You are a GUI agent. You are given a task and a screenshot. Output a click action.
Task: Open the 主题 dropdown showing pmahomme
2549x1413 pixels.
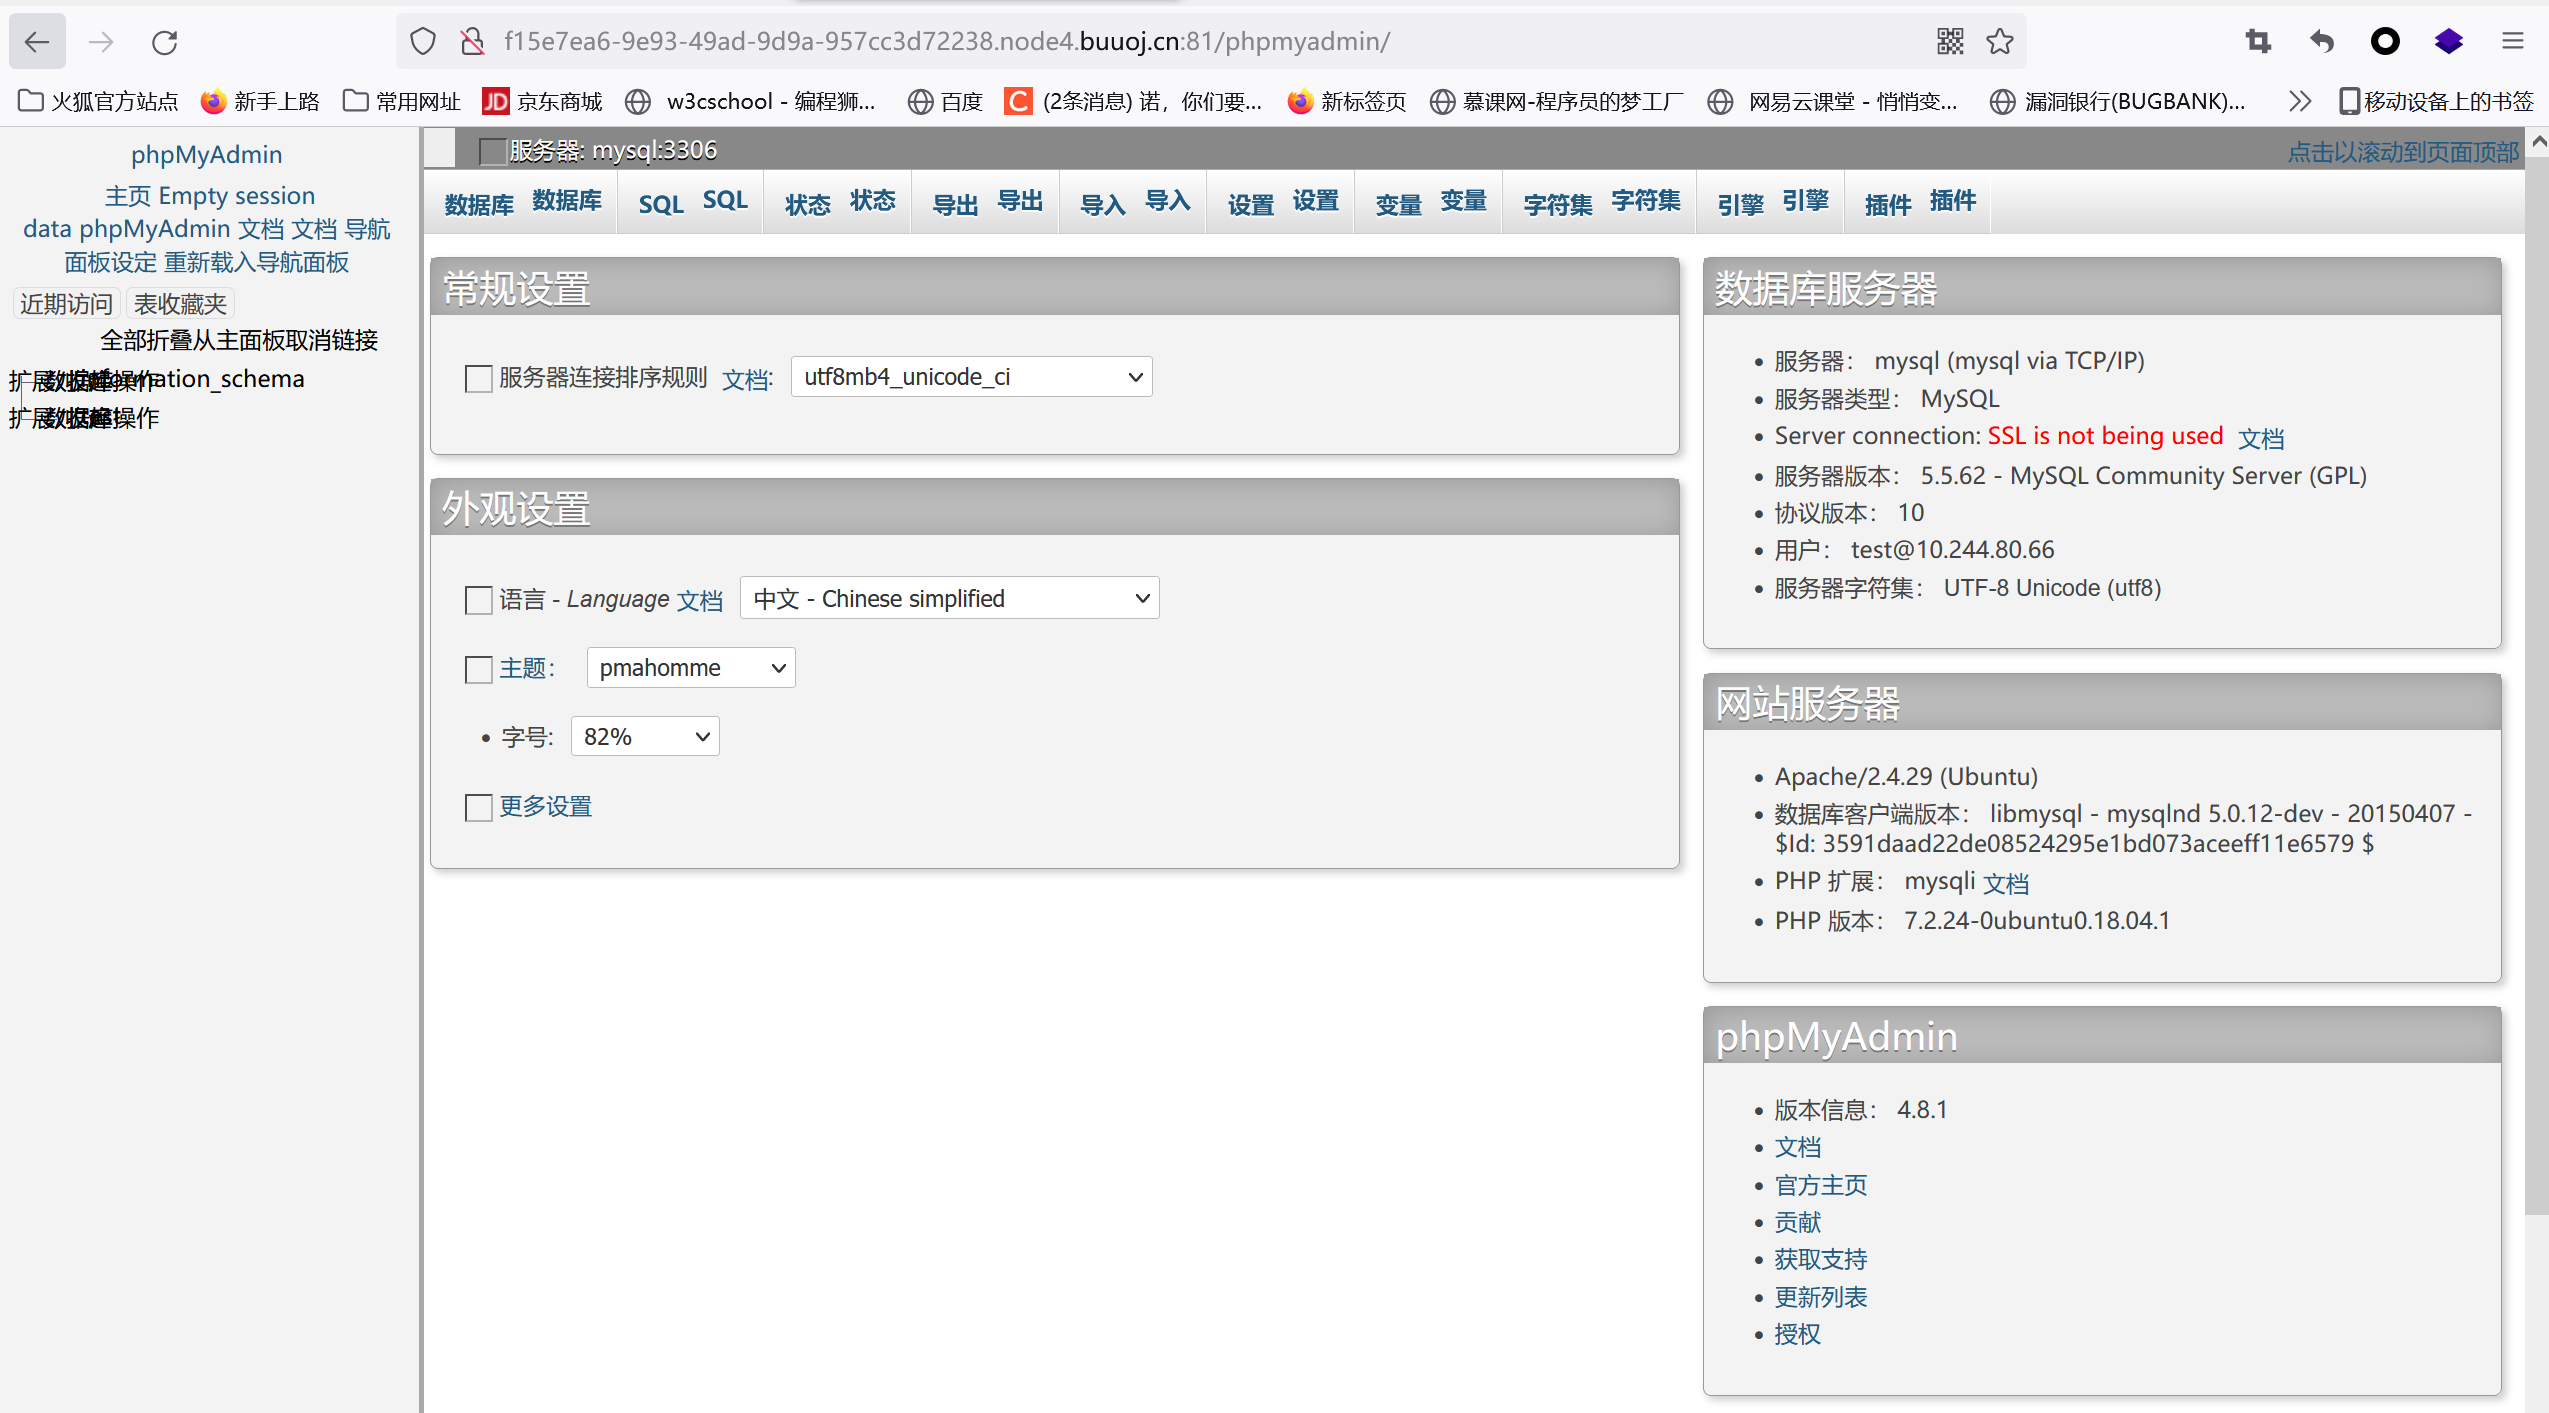[690, 667]
